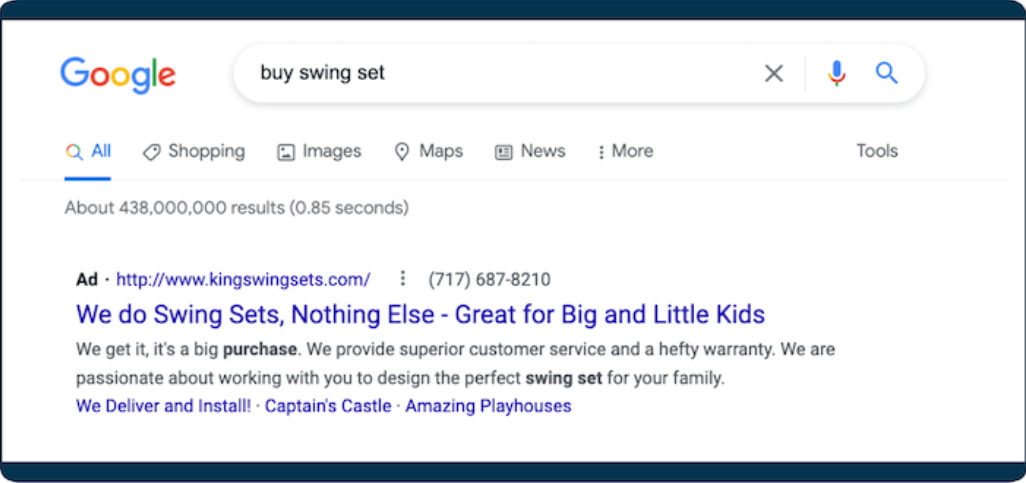
Task: Follow the 'We Deliver and Install!' sitelink
Action: 164,406
